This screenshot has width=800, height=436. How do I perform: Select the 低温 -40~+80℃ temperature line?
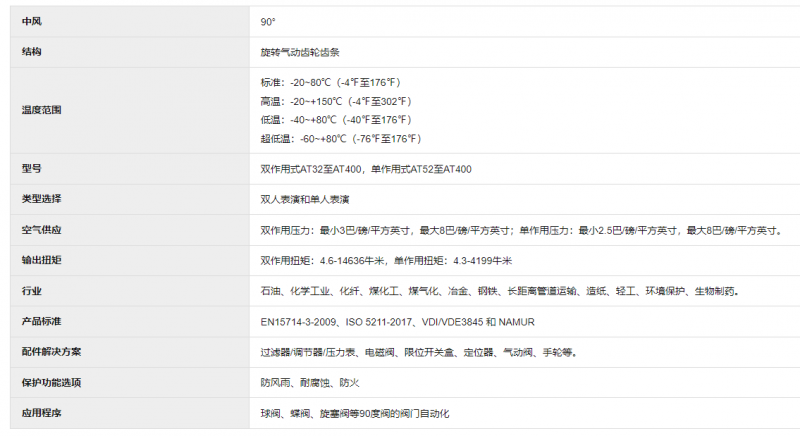(334, 120)
